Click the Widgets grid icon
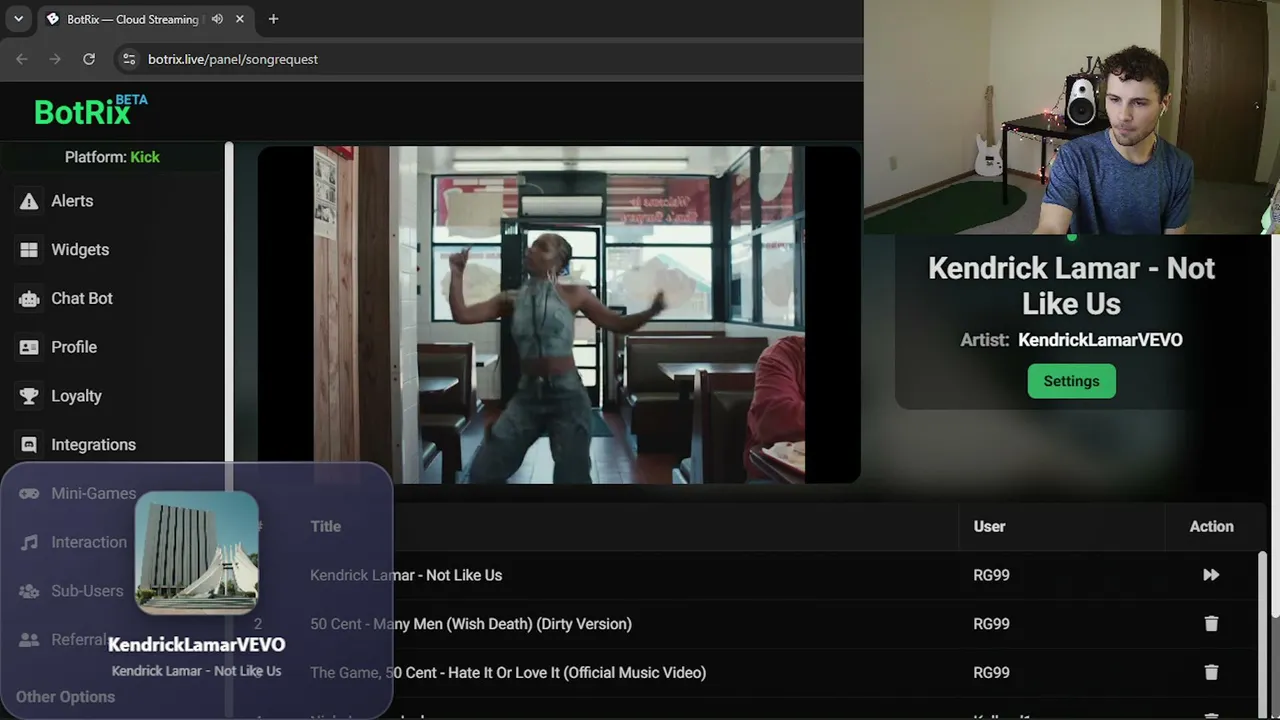The height and width of the screenshot is (720, 1280). [x=29, y=250]
